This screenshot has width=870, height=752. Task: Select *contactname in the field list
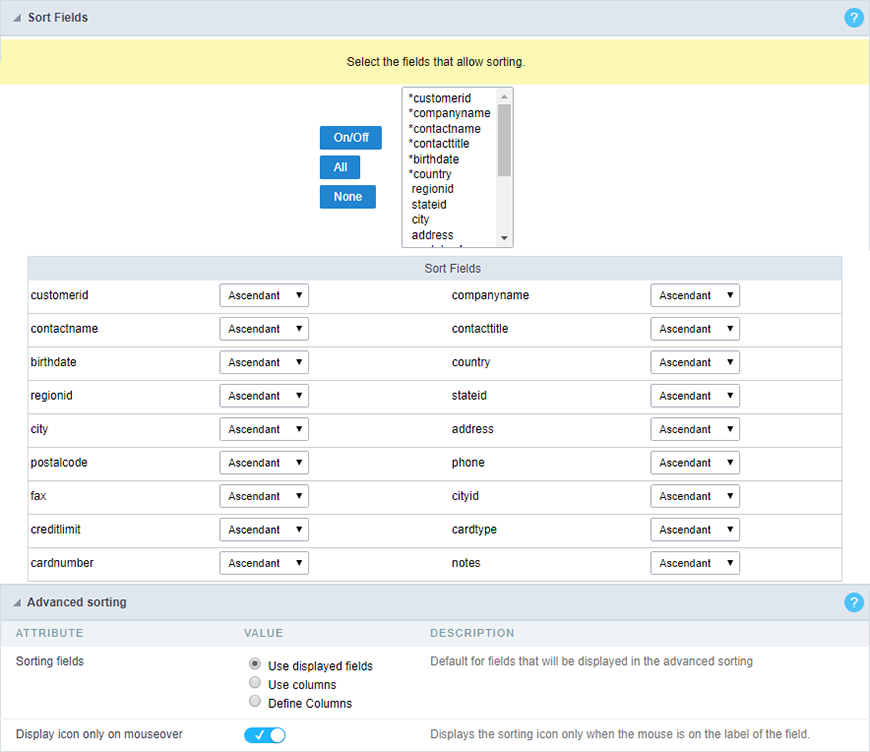(x=445, y=129)
